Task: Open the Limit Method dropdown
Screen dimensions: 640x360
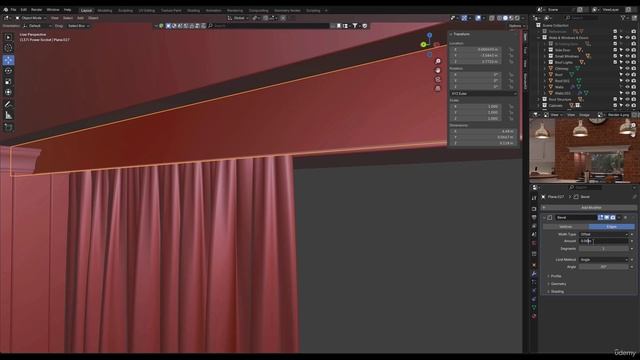Action: (604, 260)
